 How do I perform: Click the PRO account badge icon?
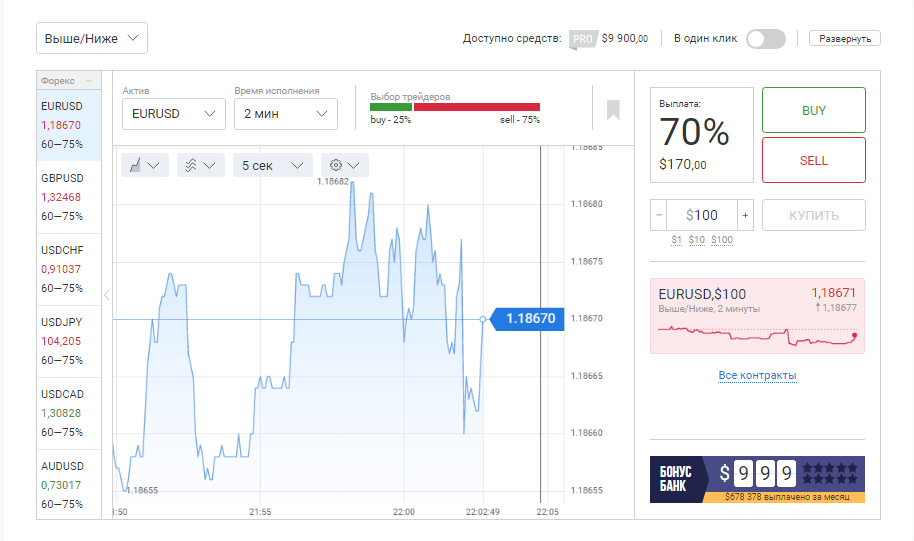(583, 39)
